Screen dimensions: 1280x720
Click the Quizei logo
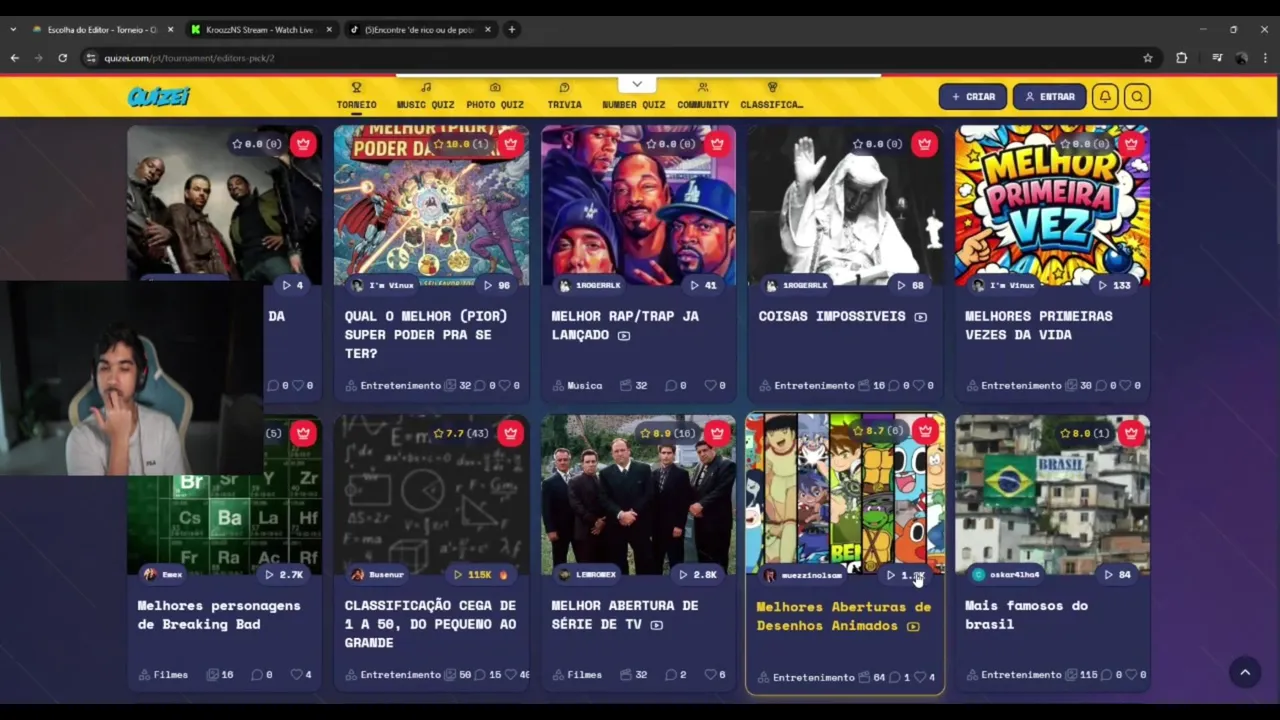pyautogui.click(x=158, y=96)
